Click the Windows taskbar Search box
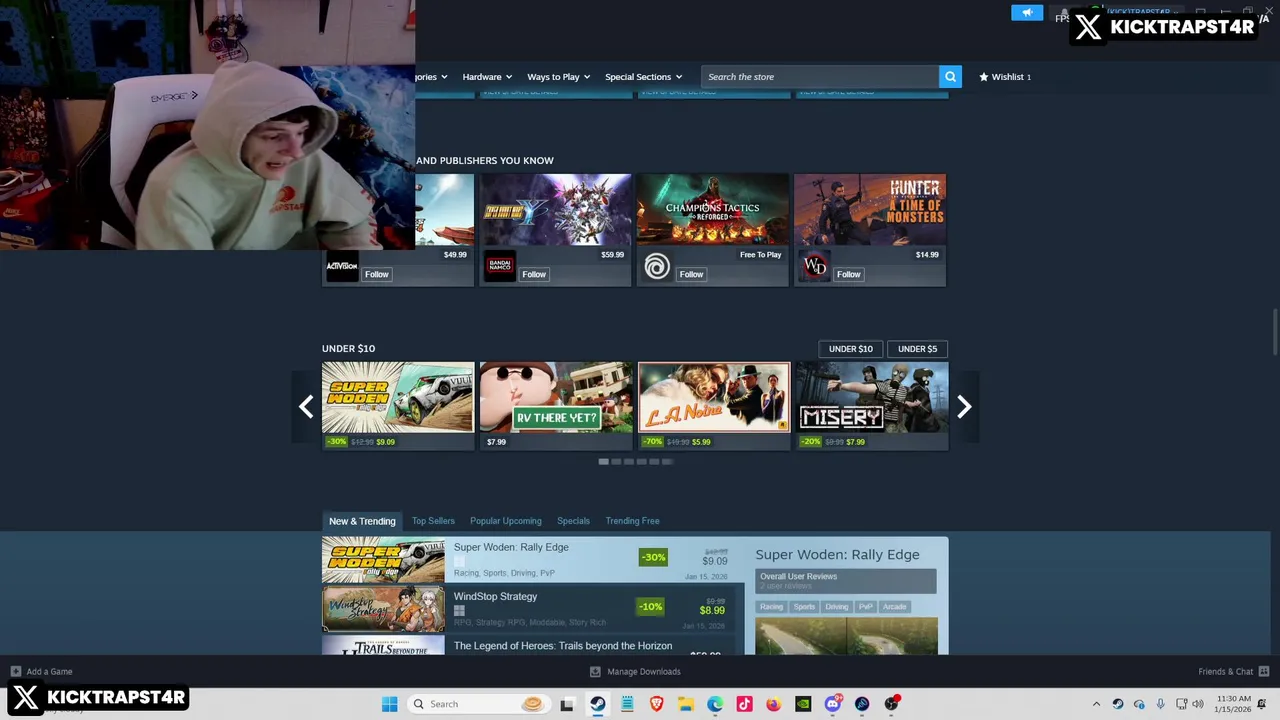Screen dimensions: 1280x720 click(478, 704)
